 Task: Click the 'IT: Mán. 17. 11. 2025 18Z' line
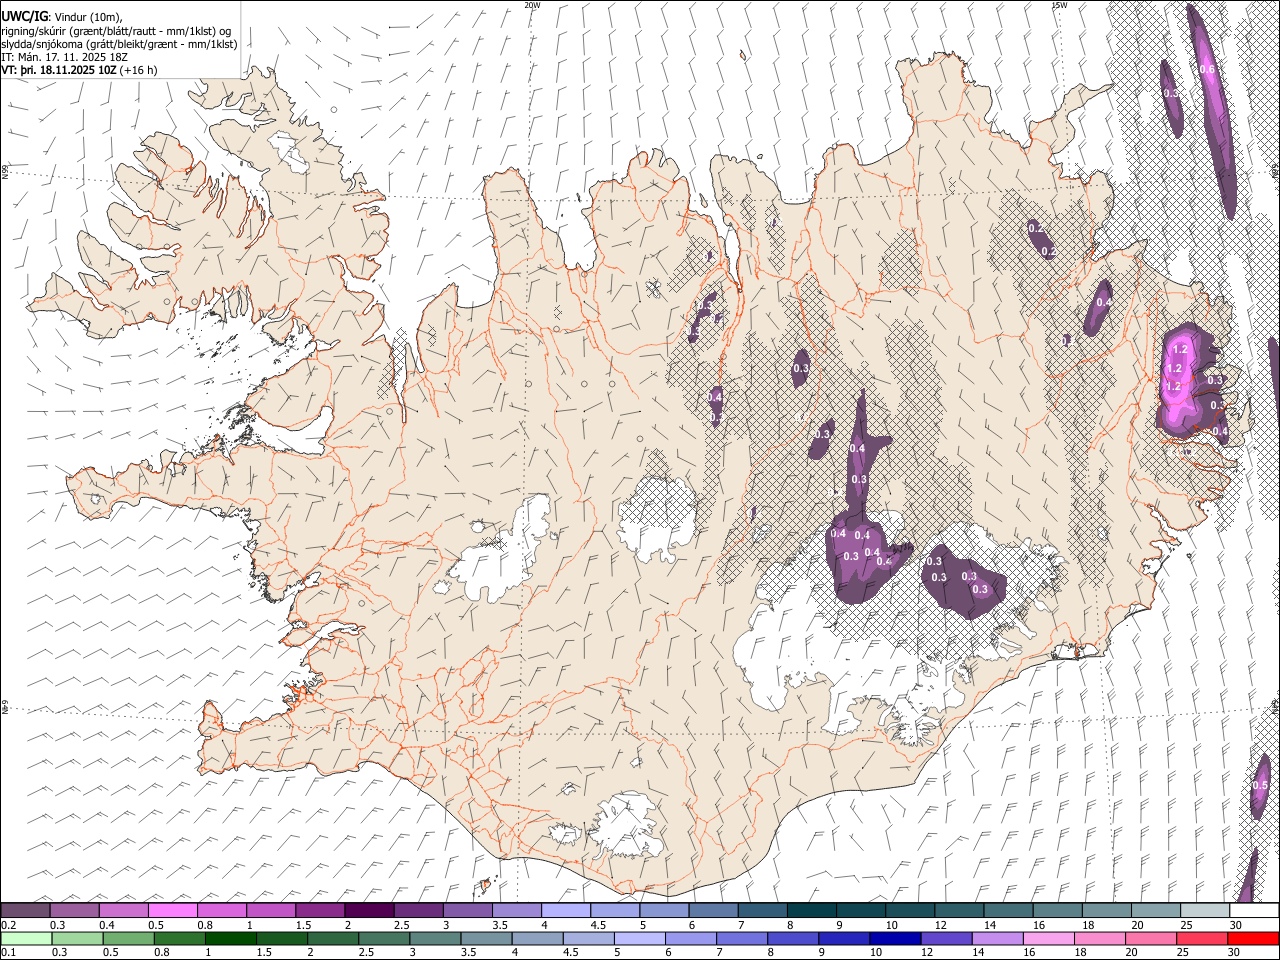[65, 58]
